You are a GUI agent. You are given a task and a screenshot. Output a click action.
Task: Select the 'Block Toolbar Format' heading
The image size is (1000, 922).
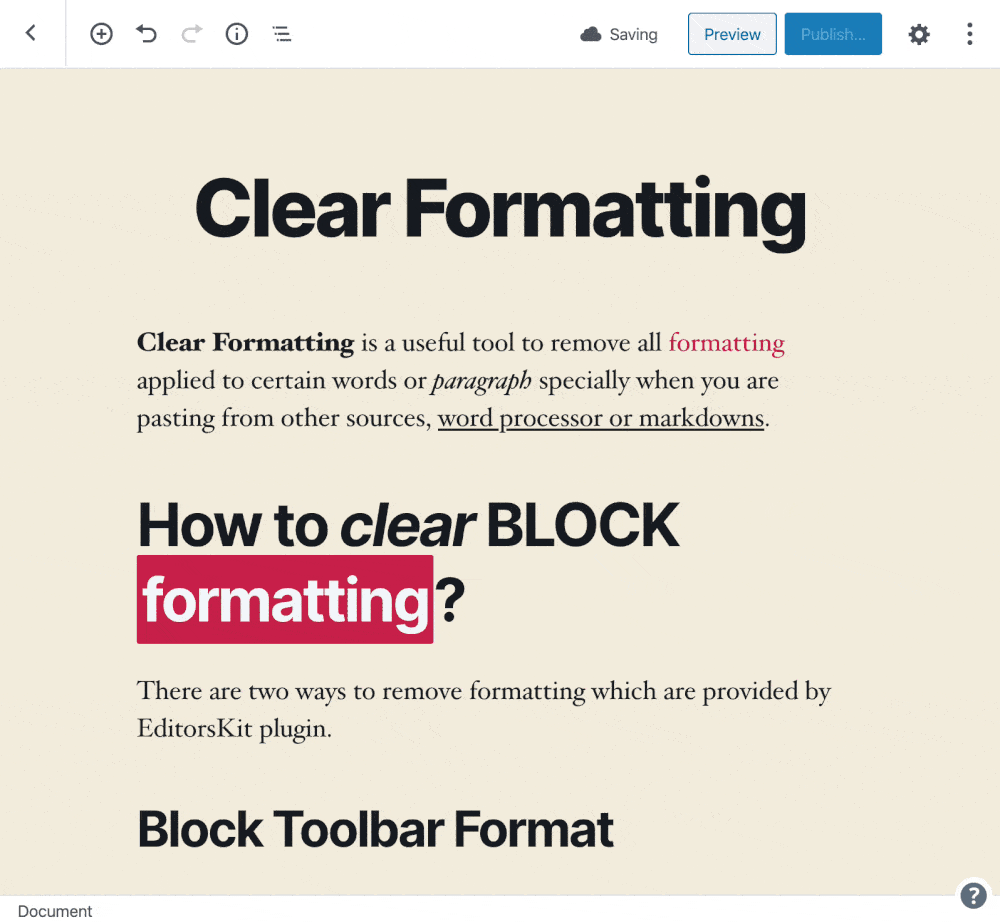click(x=376, y=830)
